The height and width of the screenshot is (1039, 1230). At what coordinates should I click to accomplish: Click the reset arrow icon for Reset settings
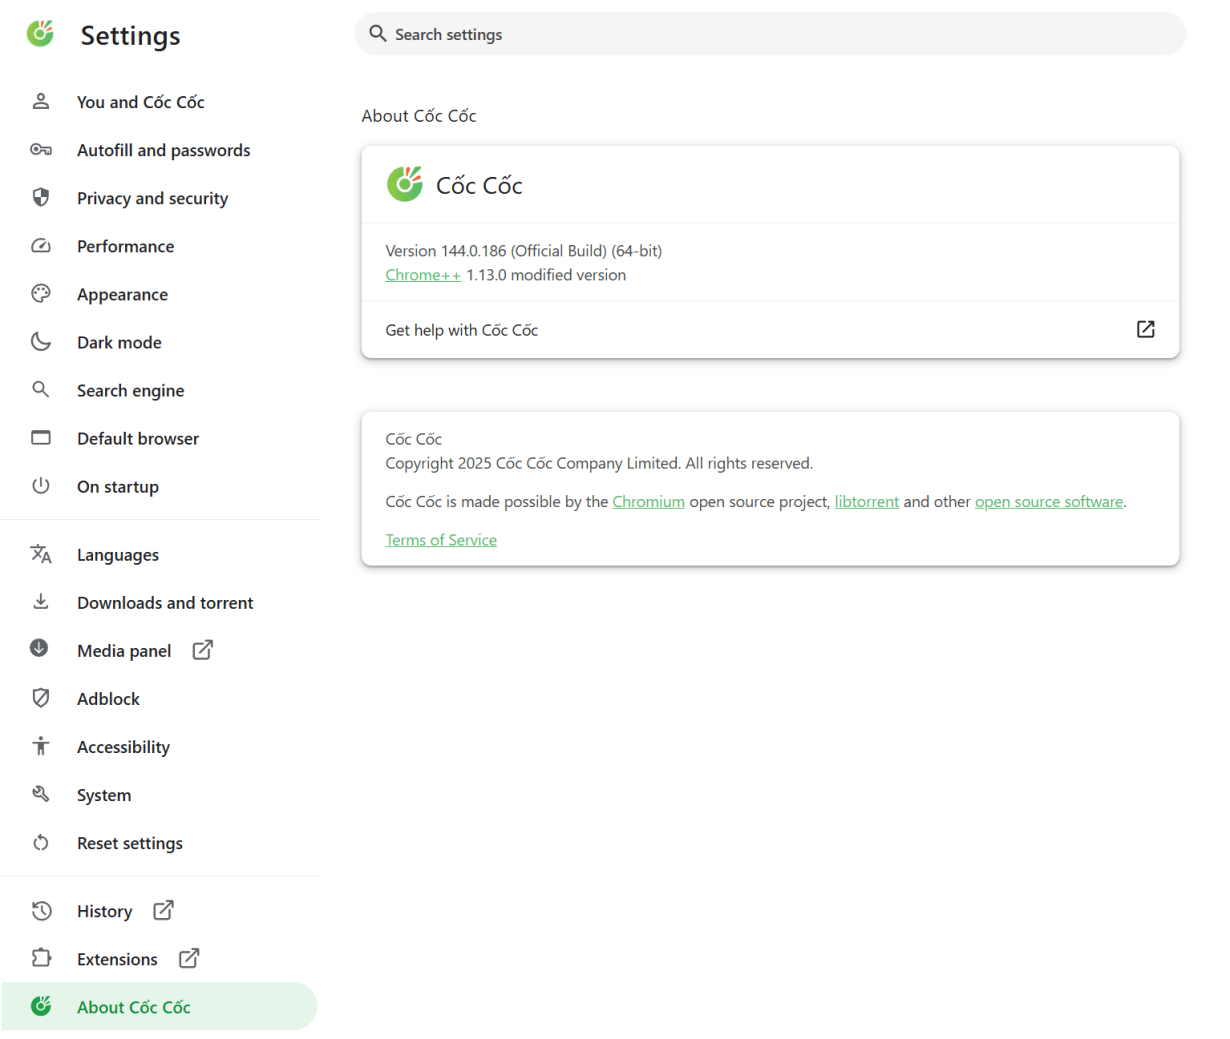coord(41,843)
